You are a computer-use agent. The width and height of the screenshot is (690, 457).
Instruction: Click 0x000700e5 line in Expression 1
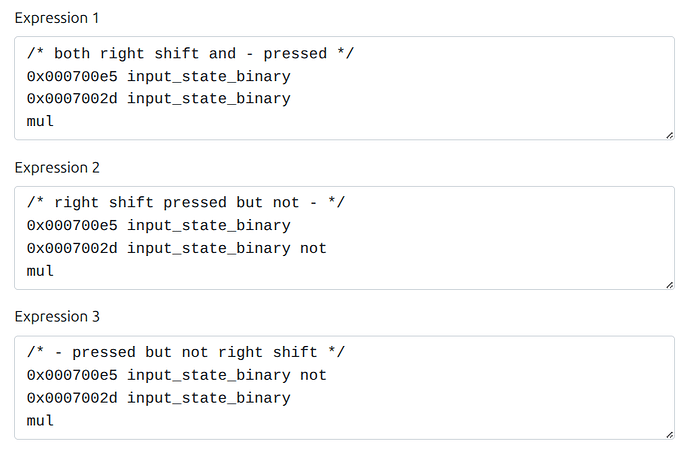point(158,77)
